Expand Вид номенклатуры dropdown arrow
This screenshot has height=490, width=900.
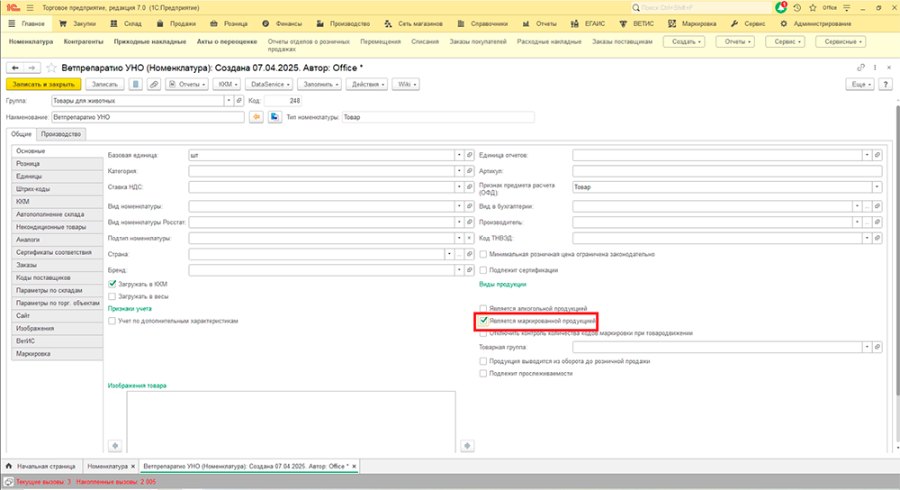tap(459, 206)
